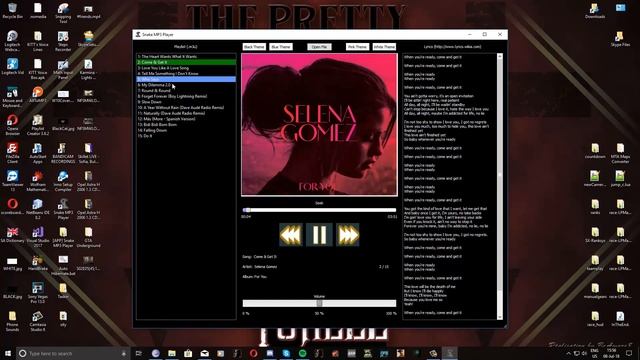Viewport: 640px width, 360px height.
Task: Open Logitech Vid desktop shortcut
Action: [x=12, y=67]
